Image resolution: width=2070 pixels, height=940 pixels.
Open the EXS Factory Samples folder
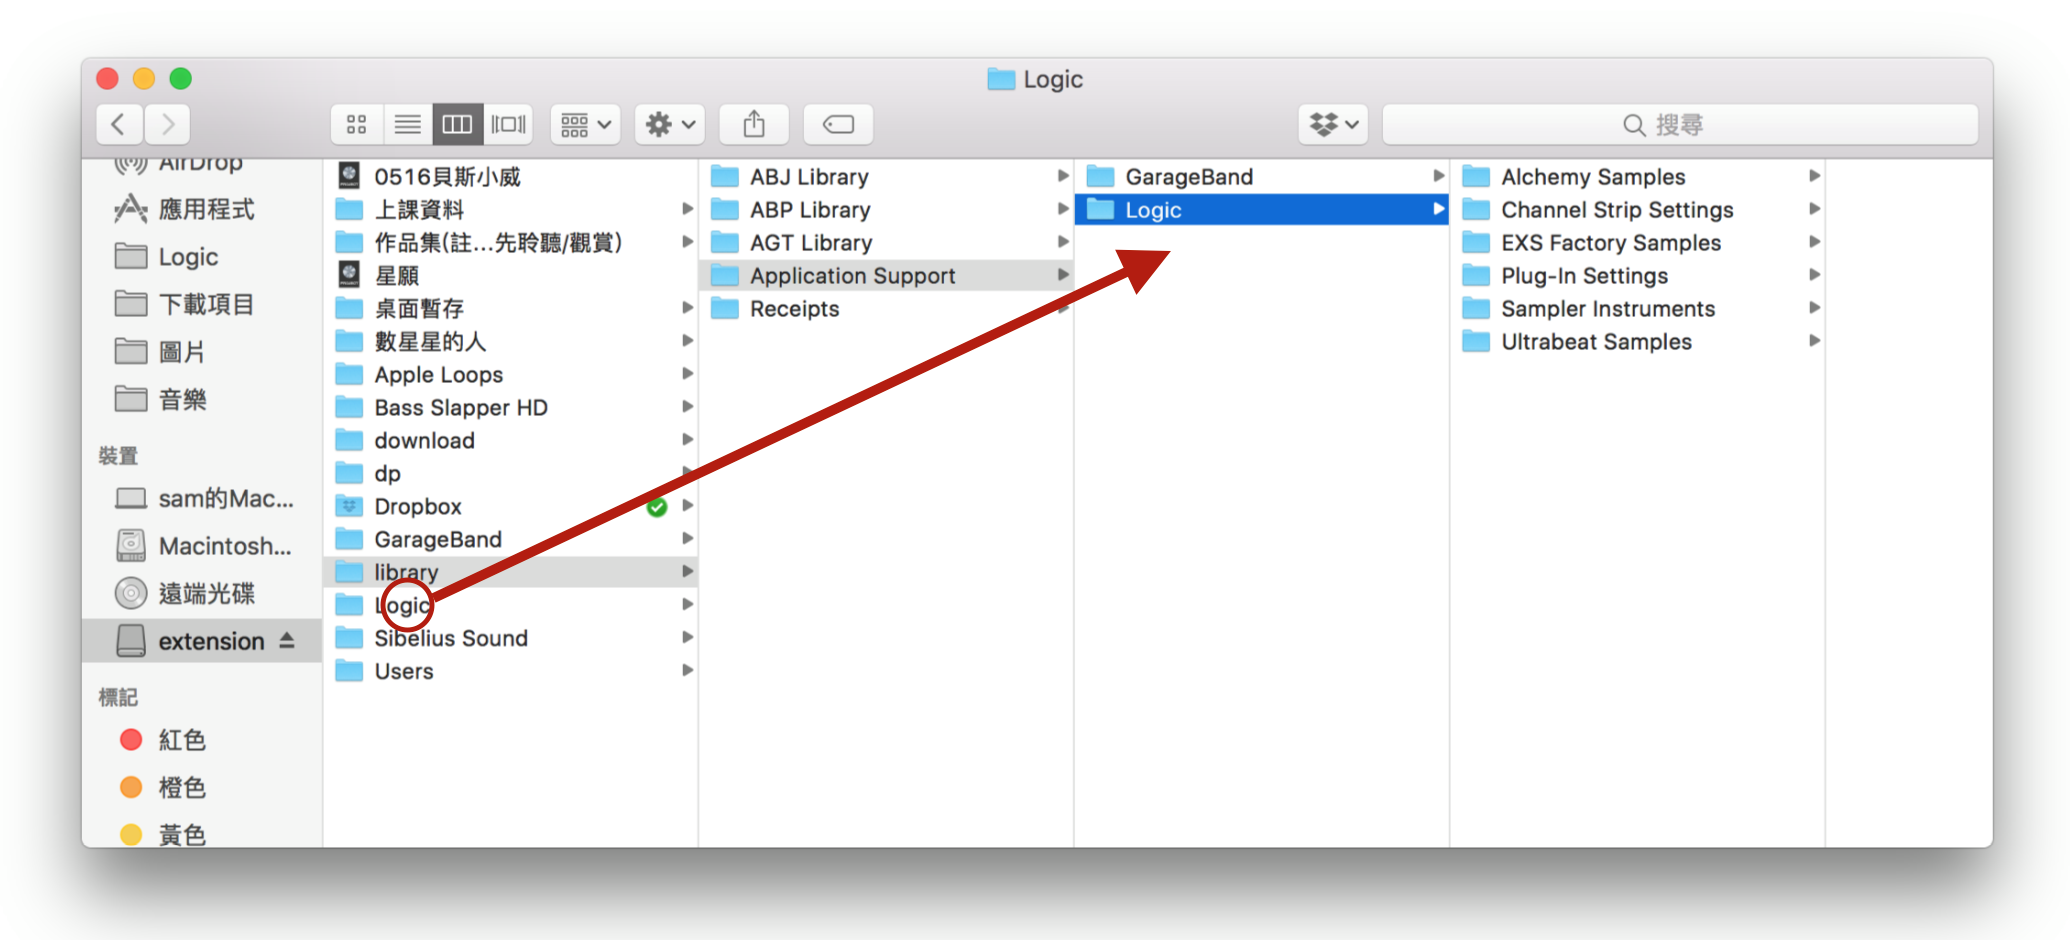(x=1610, y=243)
